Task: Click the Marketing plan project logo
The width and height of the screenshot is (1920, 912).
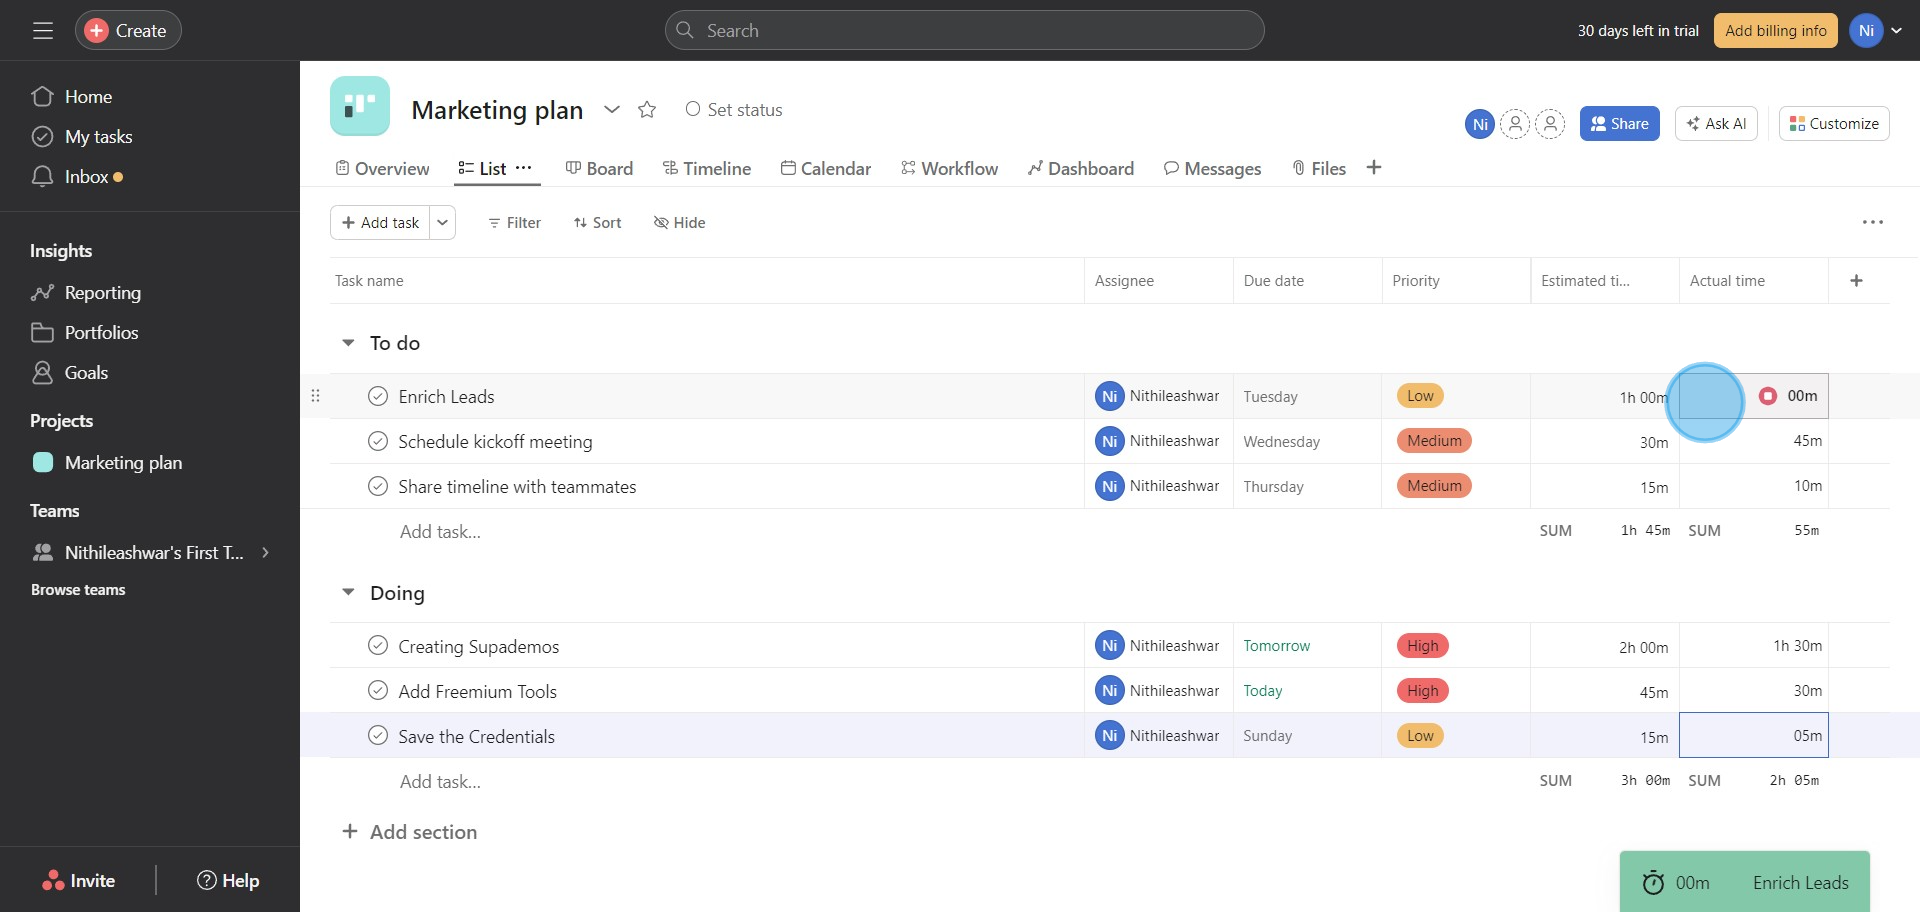Action: [x=360, y=106]
